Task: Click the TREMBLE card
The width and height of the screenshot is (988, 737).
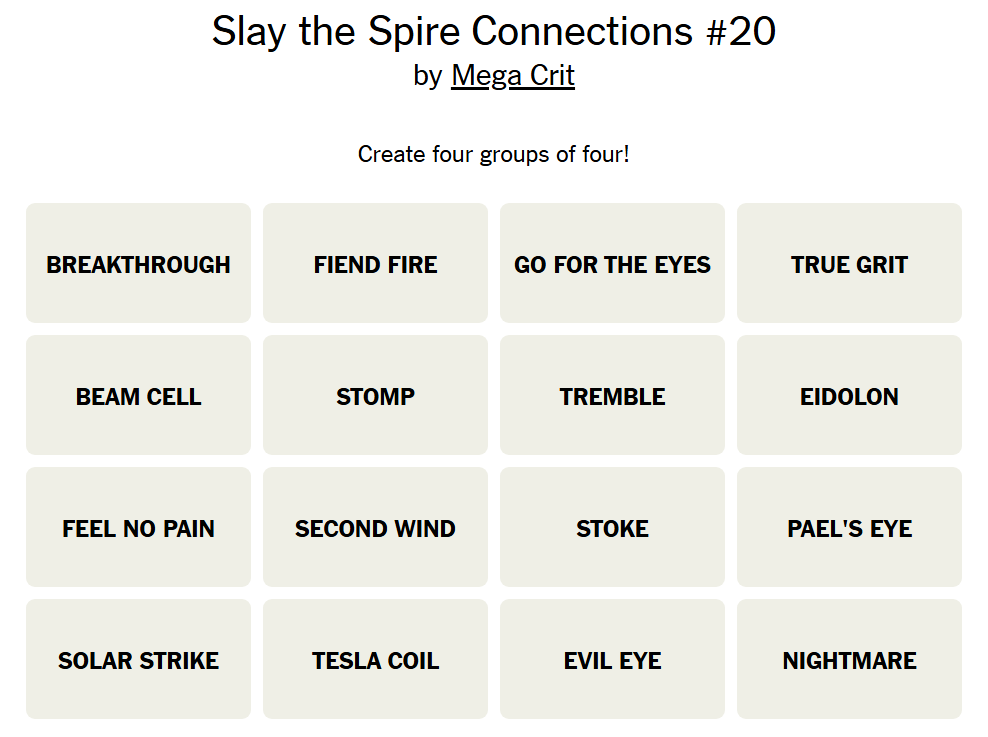Action: click(612, 396)
